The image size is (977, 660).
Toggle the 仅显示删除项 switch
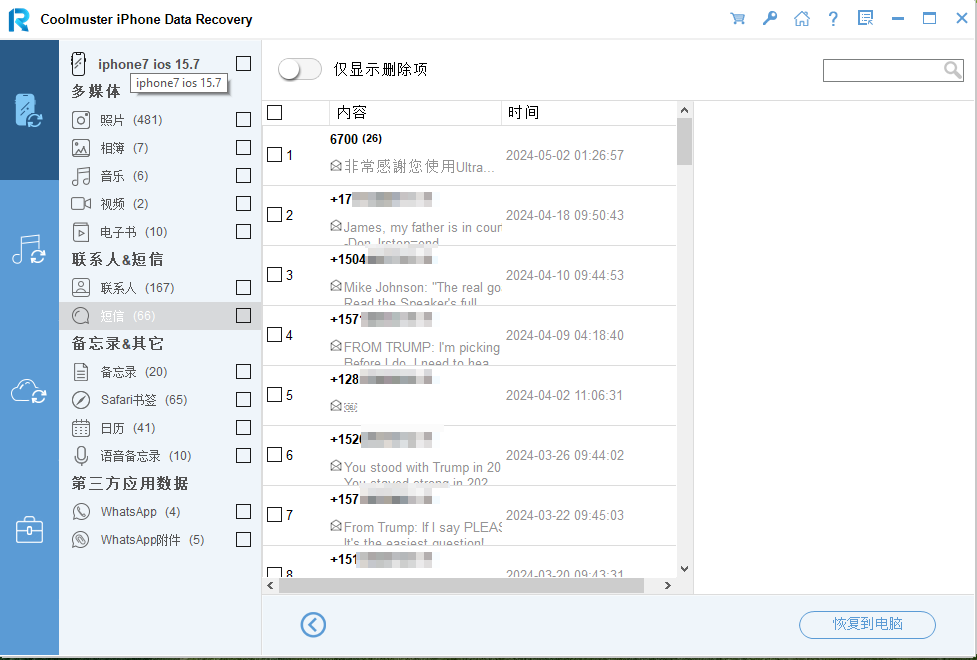(300, 69)
